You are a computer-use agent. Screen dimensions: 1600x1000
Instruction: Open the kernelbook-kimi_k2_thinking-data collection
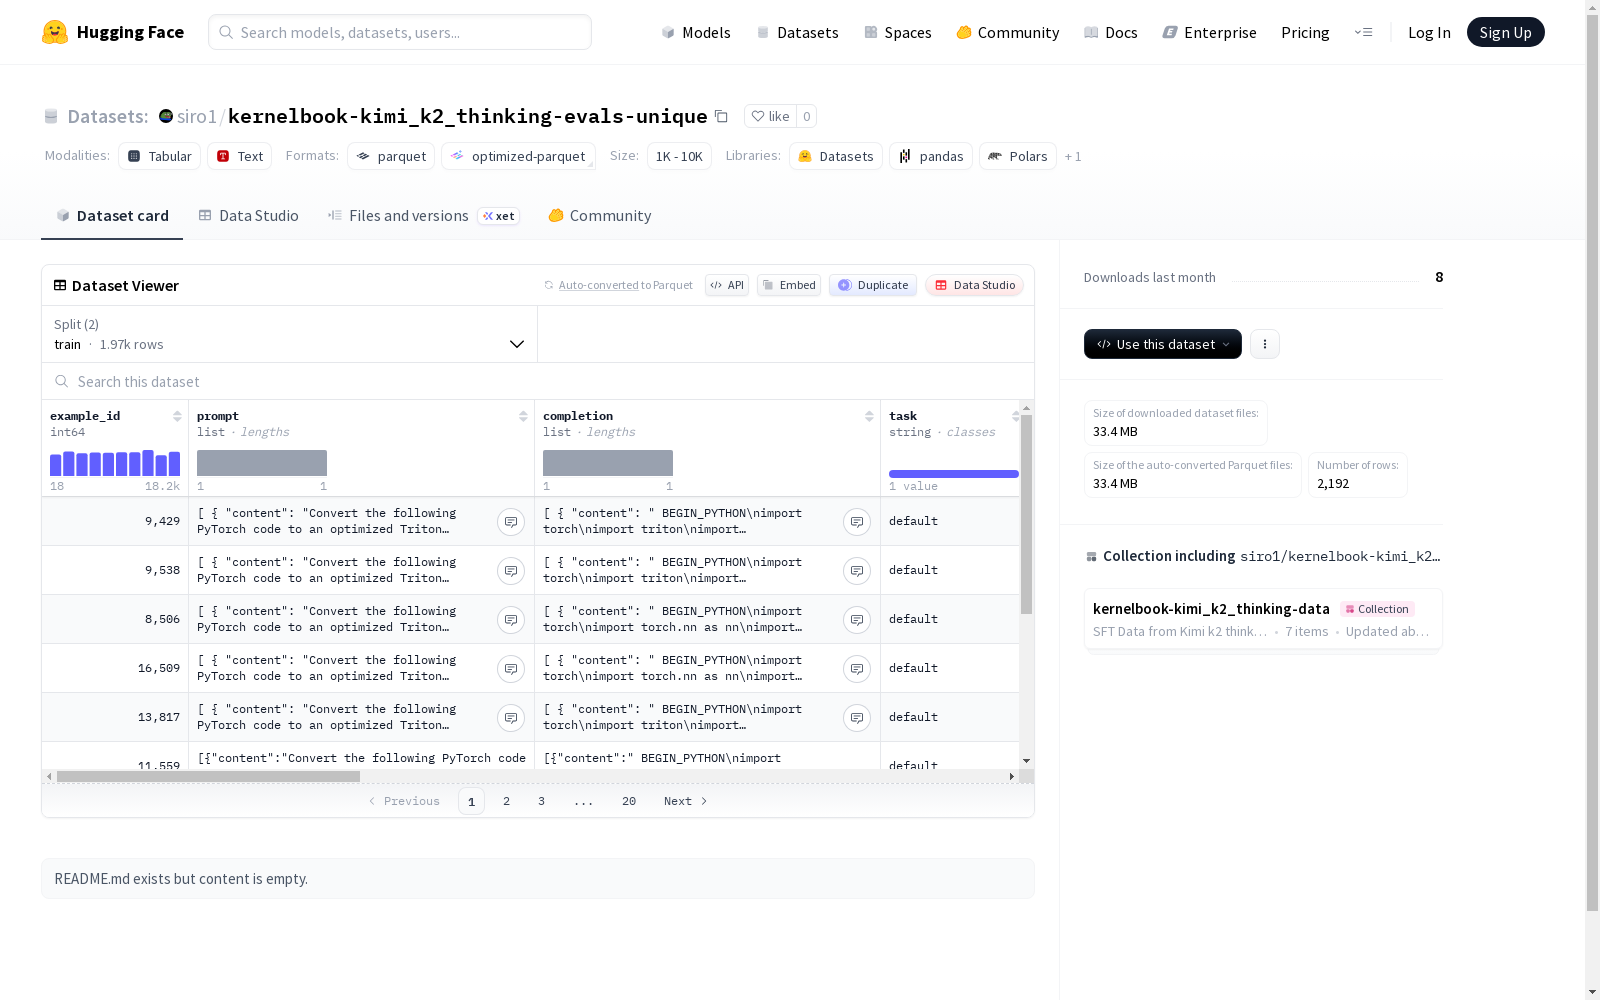click(1263, 619)
